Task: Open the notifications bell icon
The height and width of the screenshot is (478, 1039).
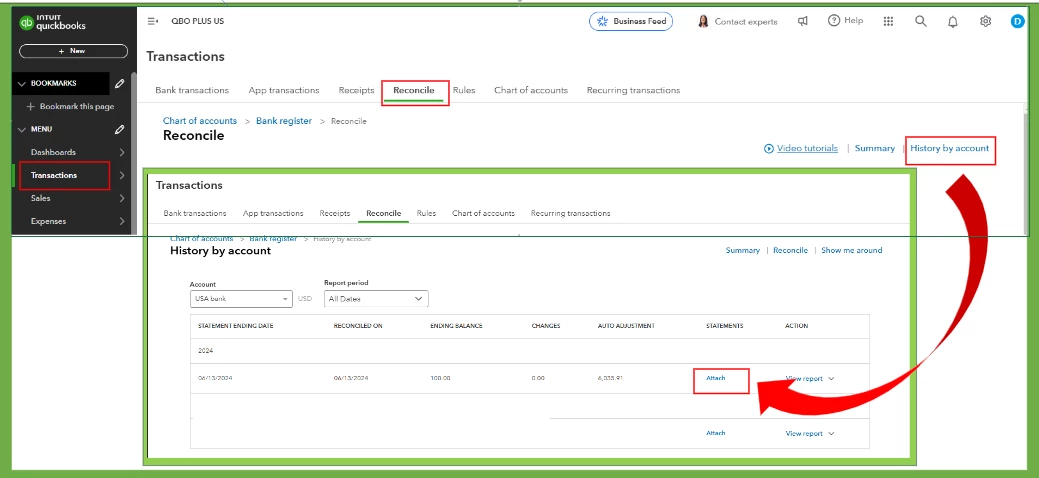Action: tap(953, 22)
